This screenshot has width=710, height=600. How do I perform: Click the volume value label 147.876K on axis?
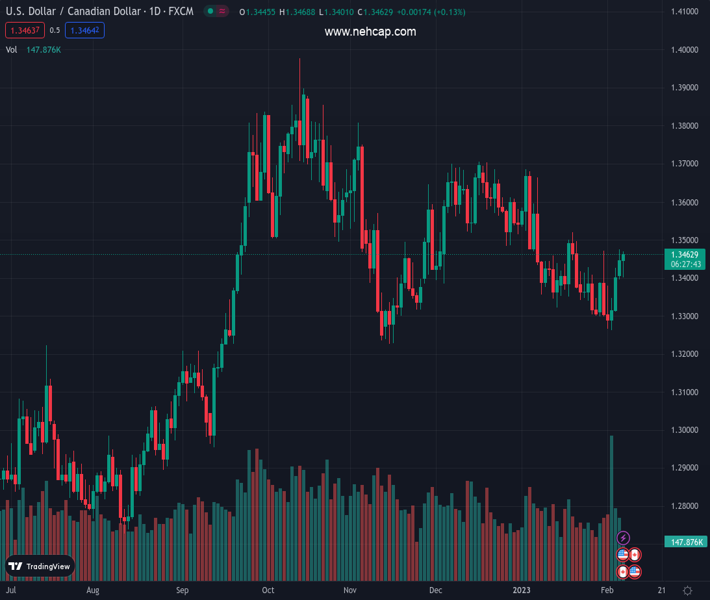(x=687, y=541)
